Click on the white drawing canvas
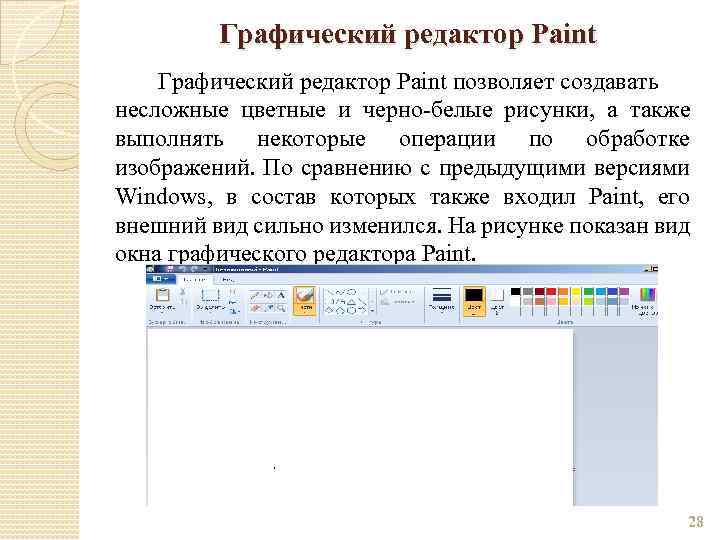The width and height of the screenshot is (720, 540). tap(360, 417)
